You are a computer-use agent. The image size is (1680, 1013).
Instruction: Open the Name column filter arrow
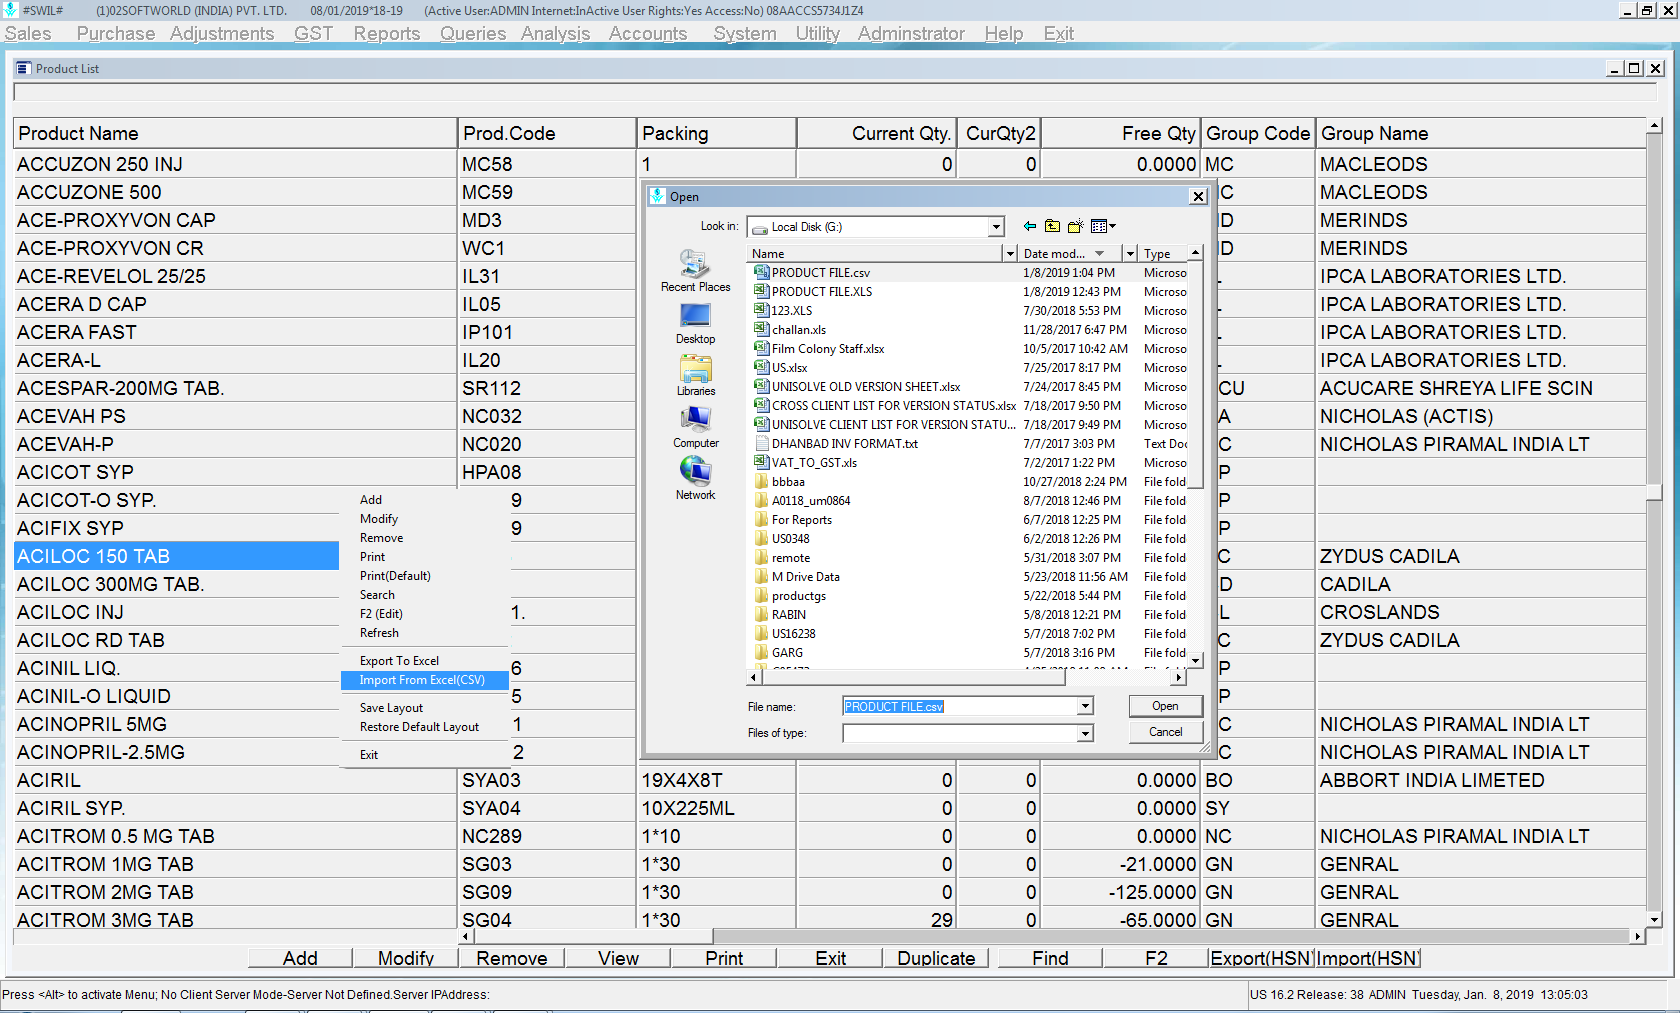tap(1009, 254)
